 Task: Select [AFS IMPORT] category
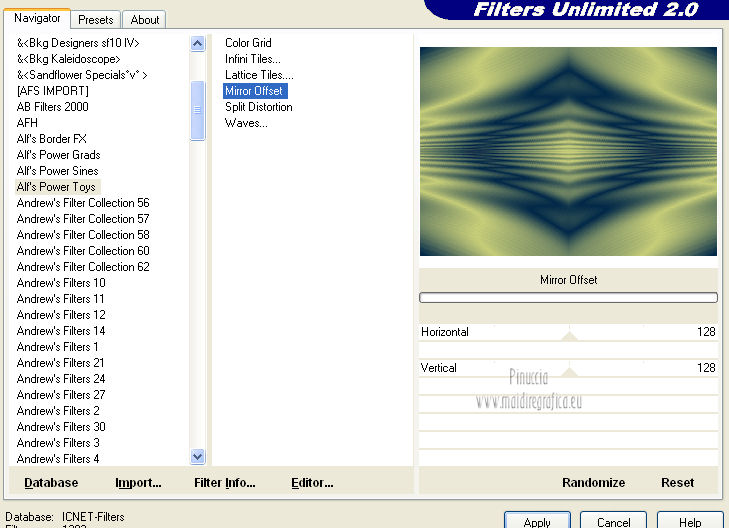point(53,91)
